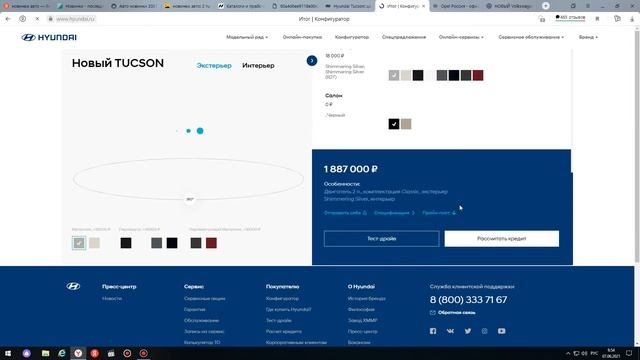Pick the first black swatch below the car viewer
This screenshot has height=360, width=640.
(x=126, y=243)
